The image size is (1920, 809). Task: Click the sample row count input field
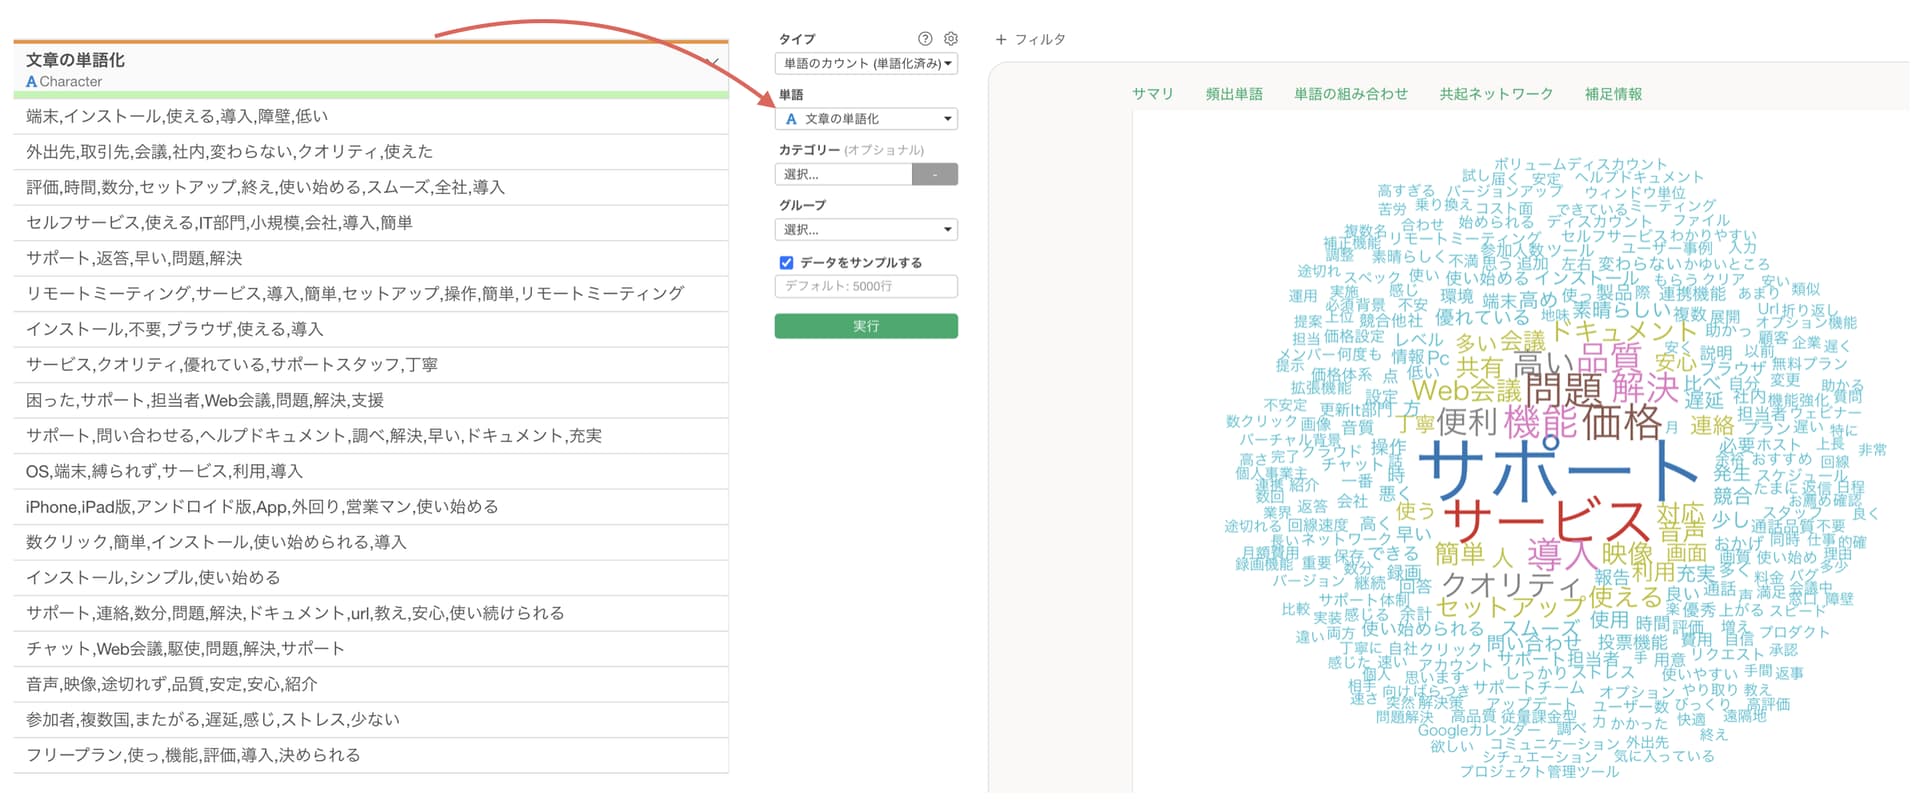(866, 287)
